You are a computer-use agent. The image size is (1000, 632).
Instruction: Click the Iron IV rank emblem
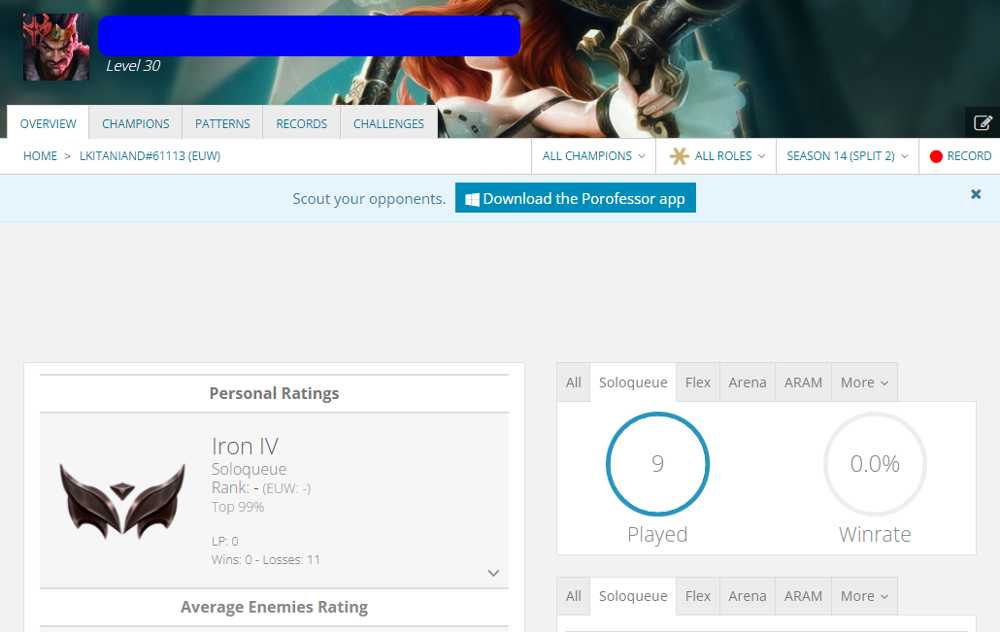click(122, 501)
